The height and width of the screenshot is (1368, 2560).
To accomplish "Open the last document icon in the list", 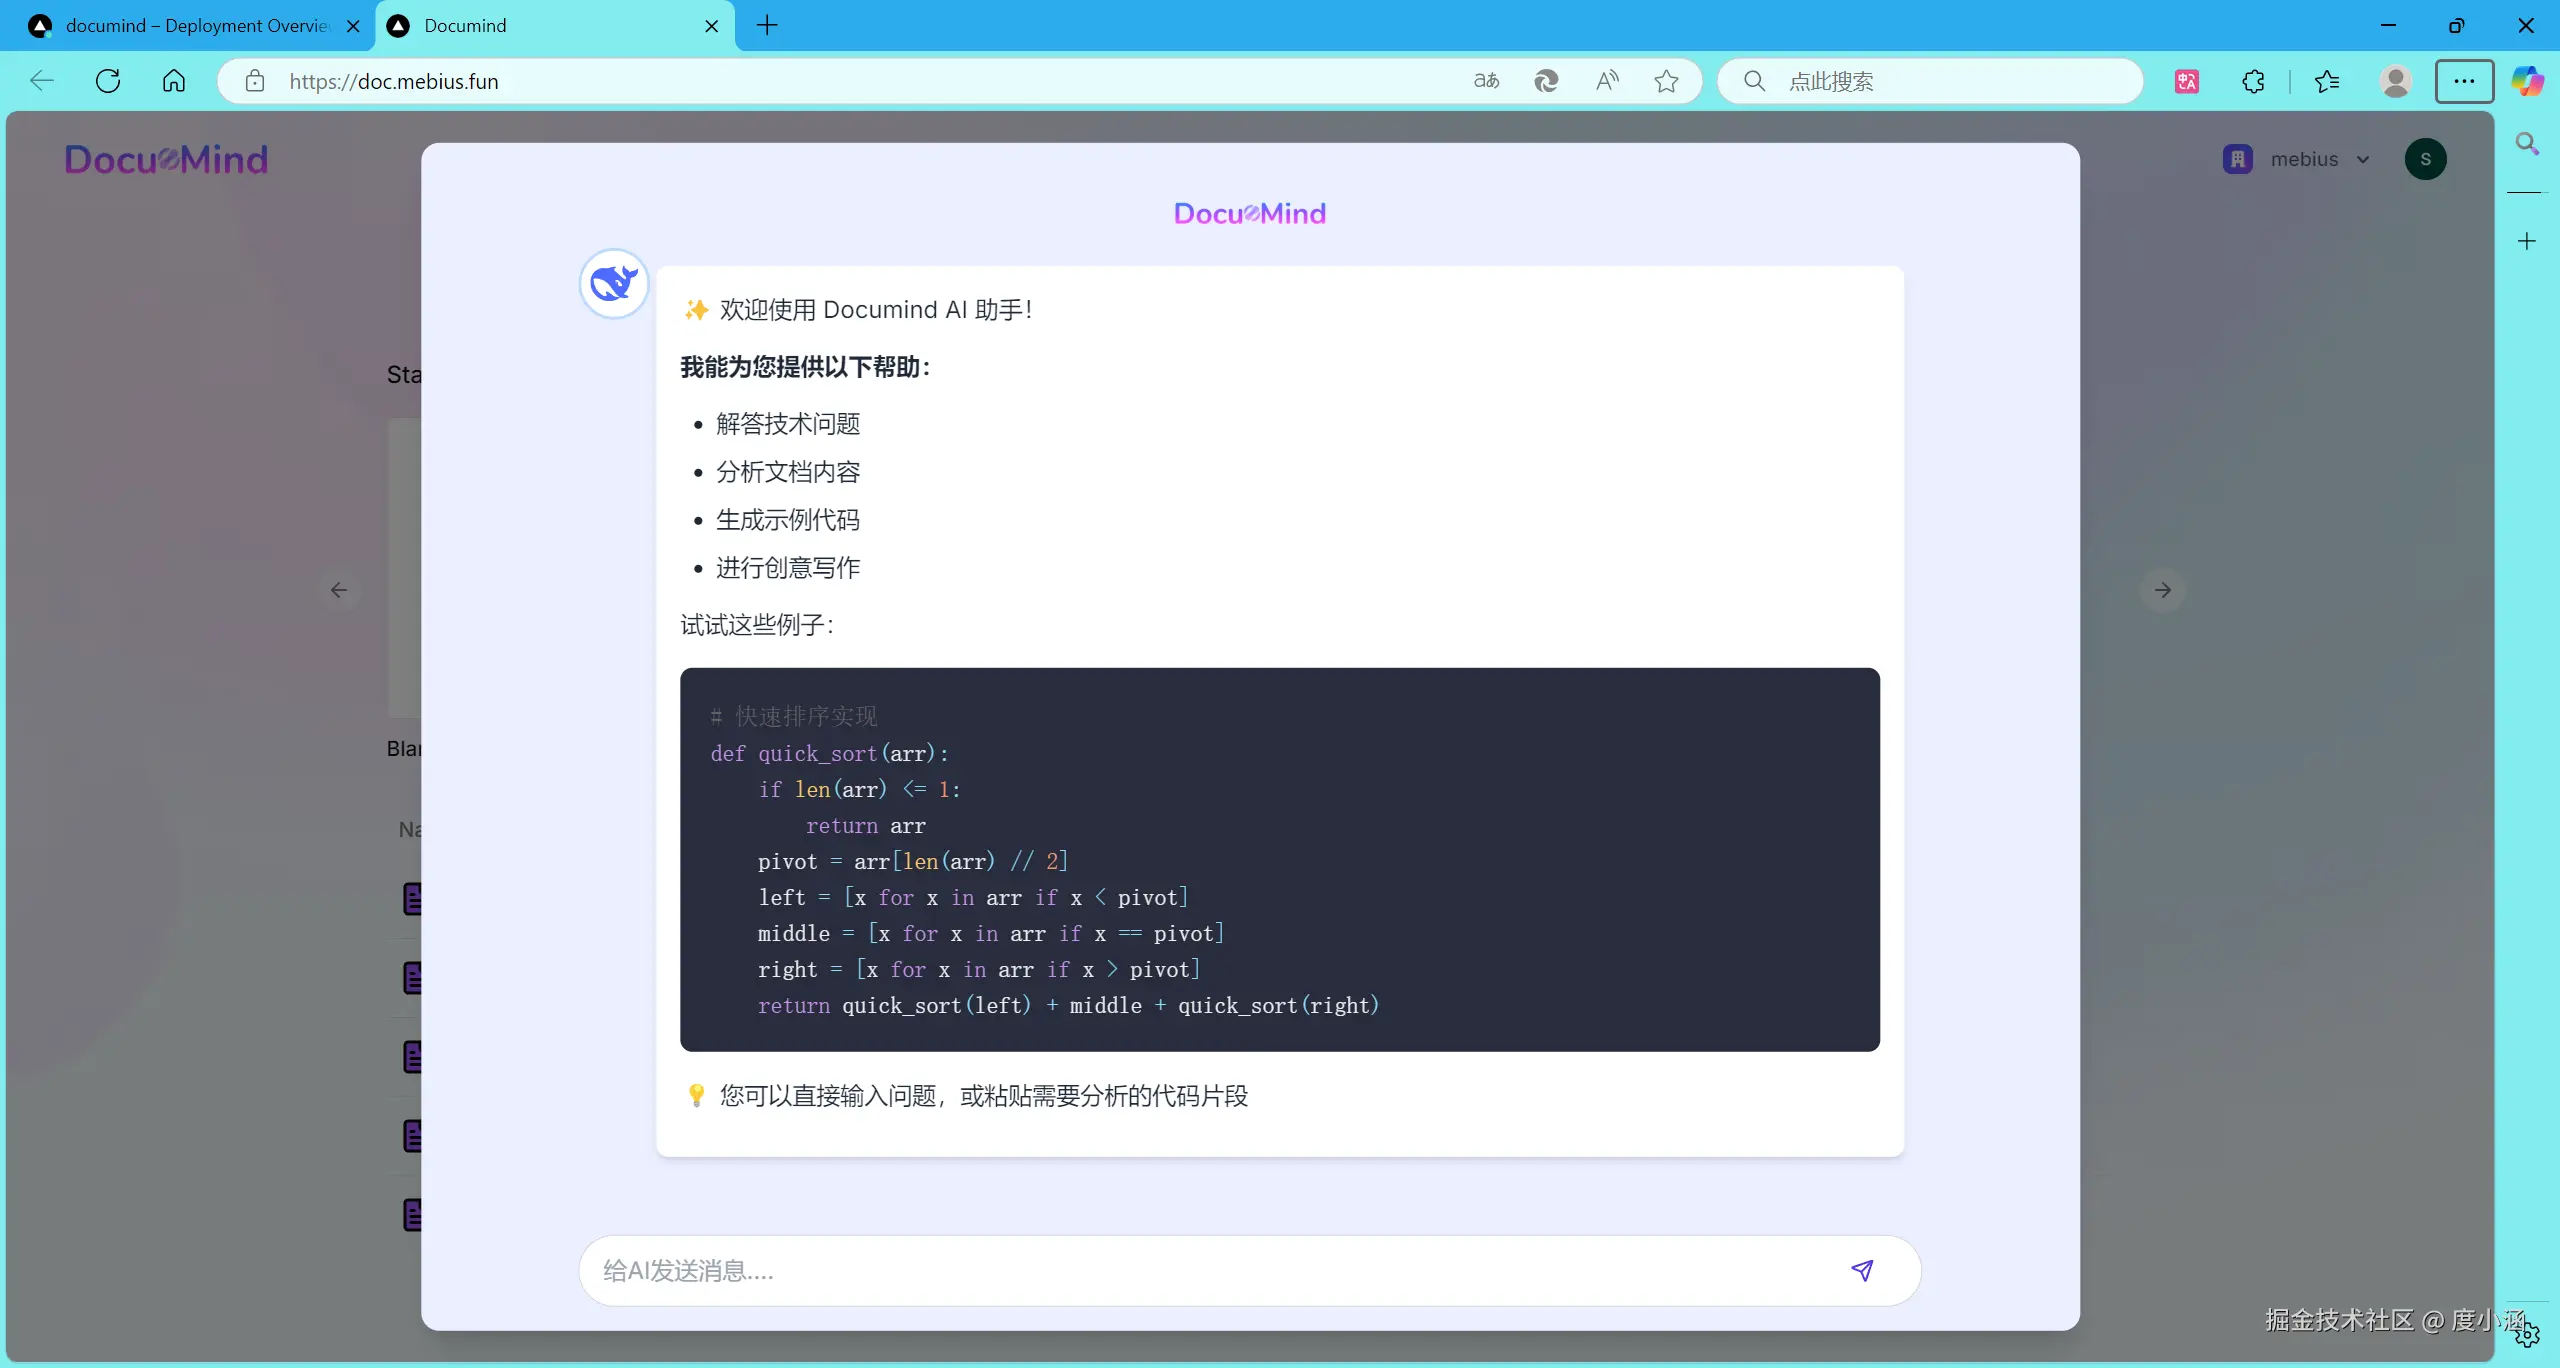I will coord(412,1214).
